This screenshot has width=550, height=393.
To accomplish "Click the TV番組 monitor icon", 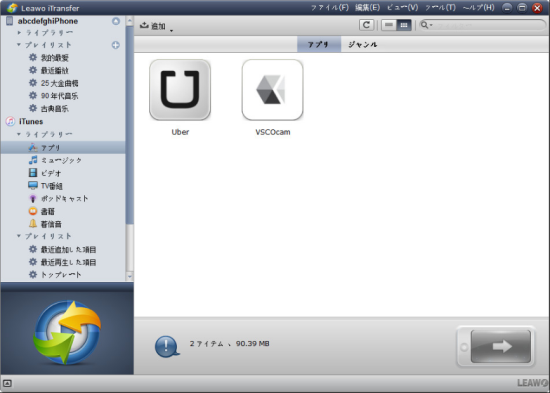I will click(33, 185).
